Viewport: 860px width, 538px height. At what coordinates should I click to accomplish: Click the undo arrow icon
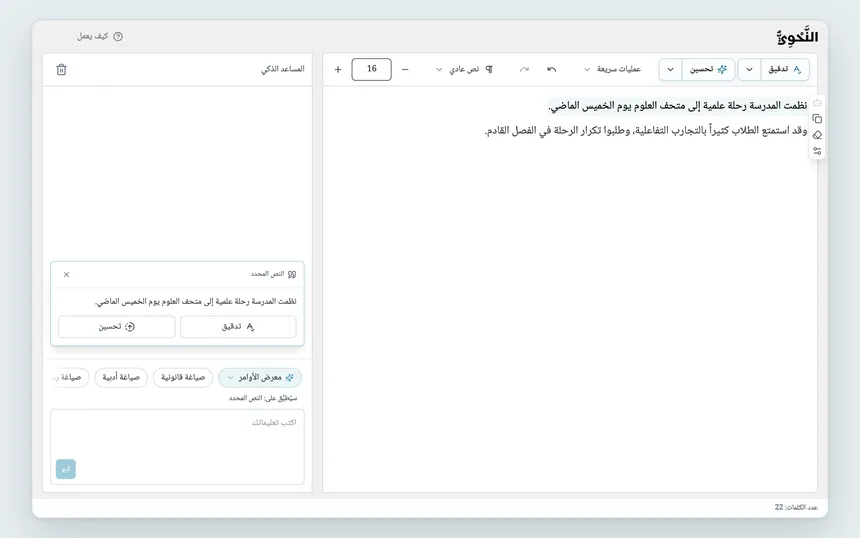coord(552,69)
